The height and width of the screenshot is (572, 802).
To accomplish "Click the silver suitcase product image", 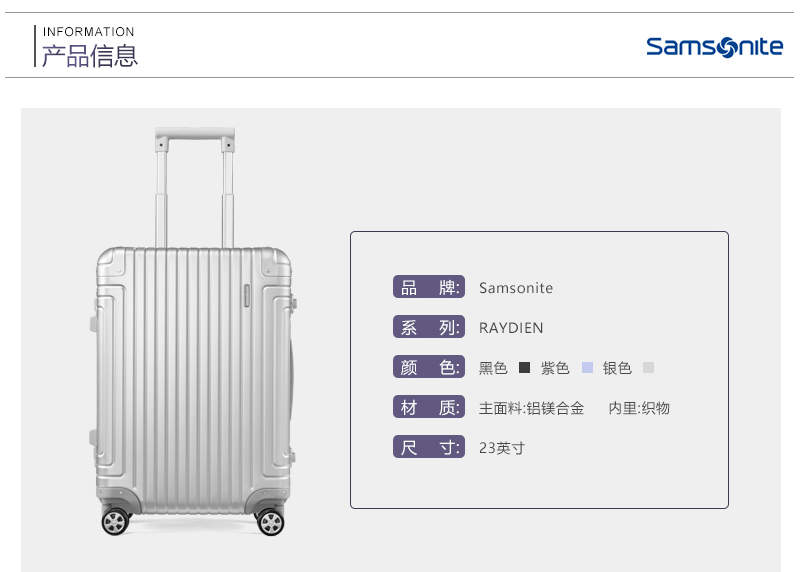I will (x=193, y=332).
